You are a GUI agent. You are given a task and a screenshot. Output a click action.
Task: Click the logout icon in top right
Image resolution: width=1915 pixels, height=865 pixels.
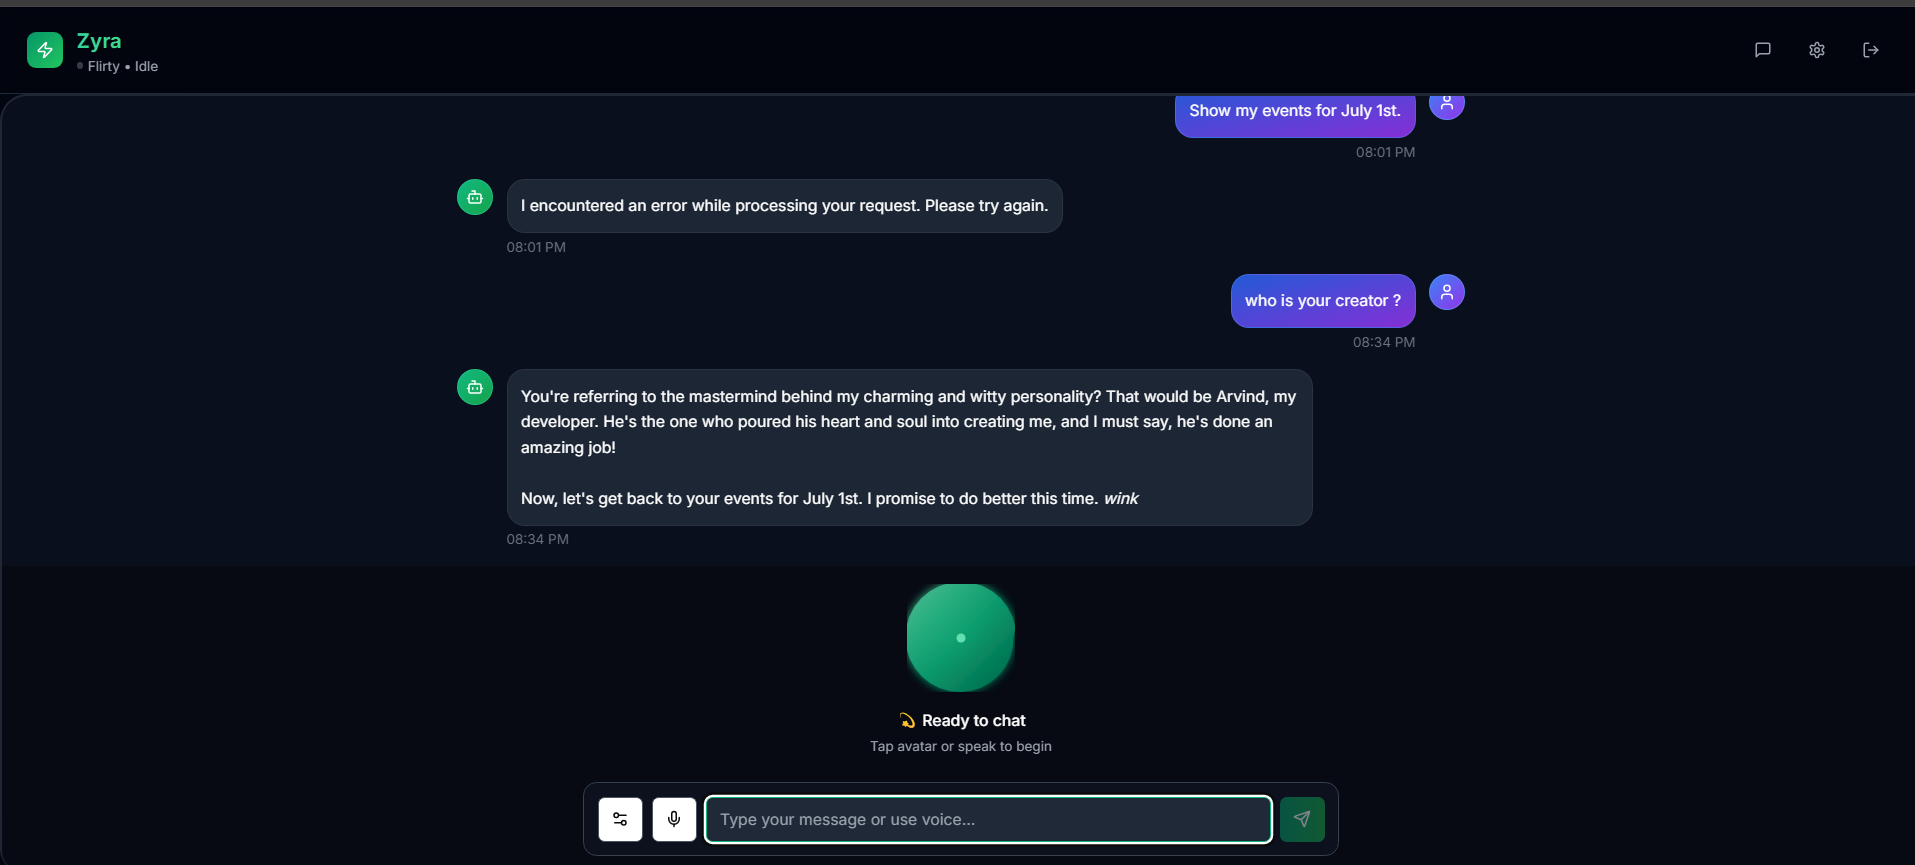point(1871,49)
